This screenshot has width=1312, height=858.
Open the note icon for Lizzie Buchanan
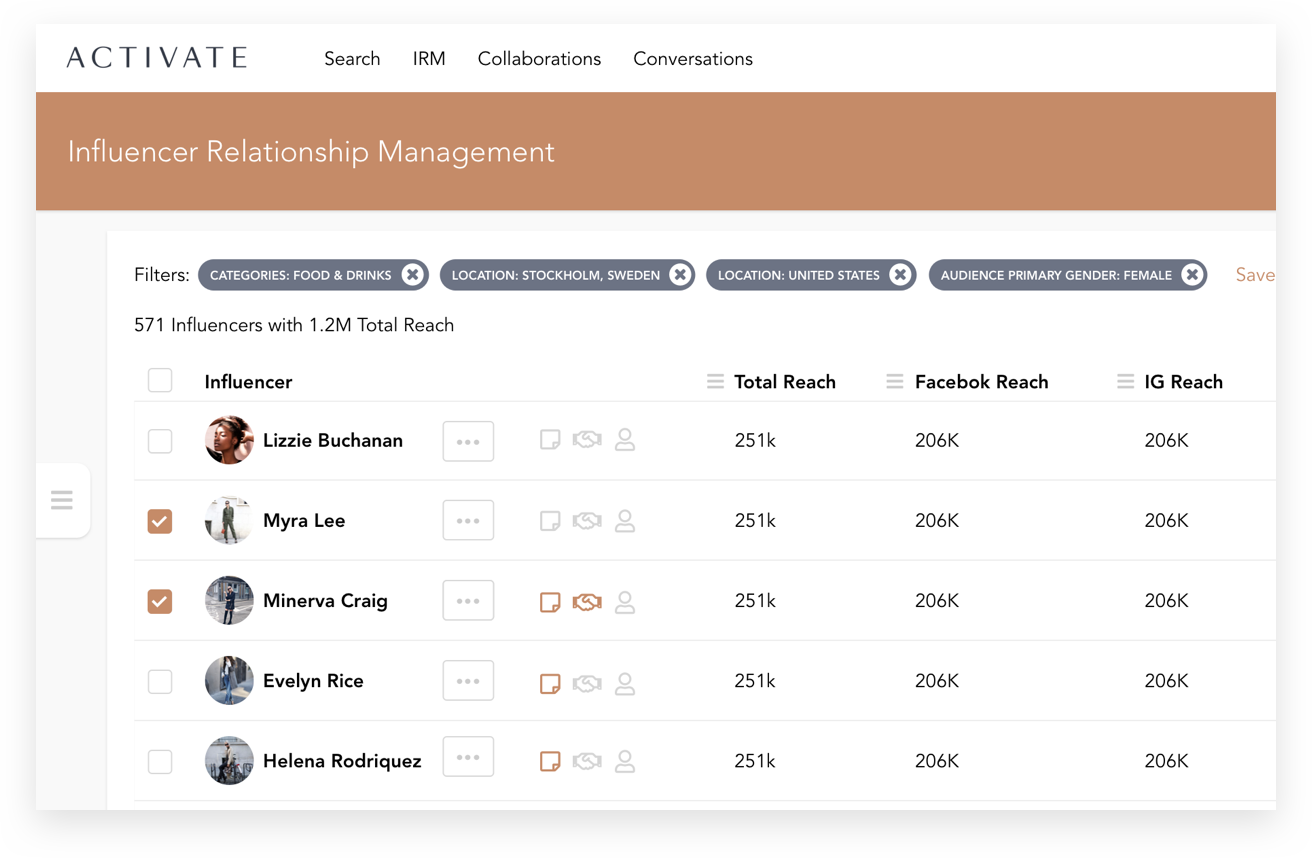[550, 440]
